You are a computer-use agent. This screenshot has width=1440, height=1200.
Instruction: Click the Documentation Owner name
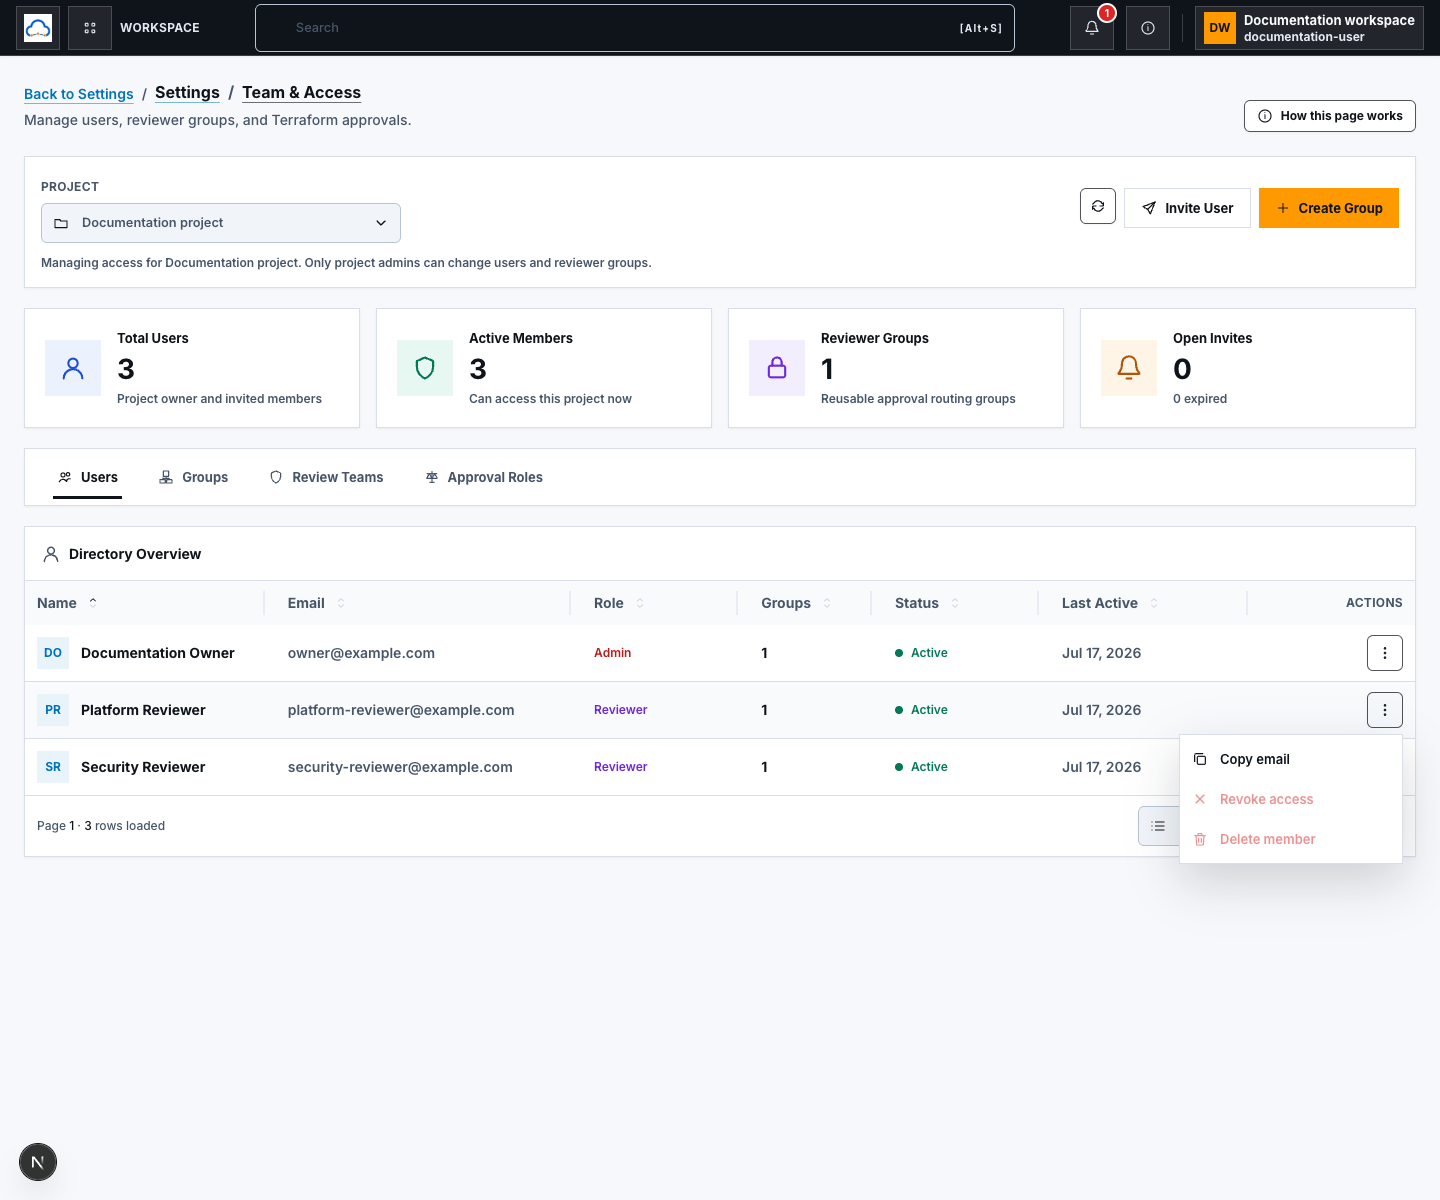pos(158,653)
